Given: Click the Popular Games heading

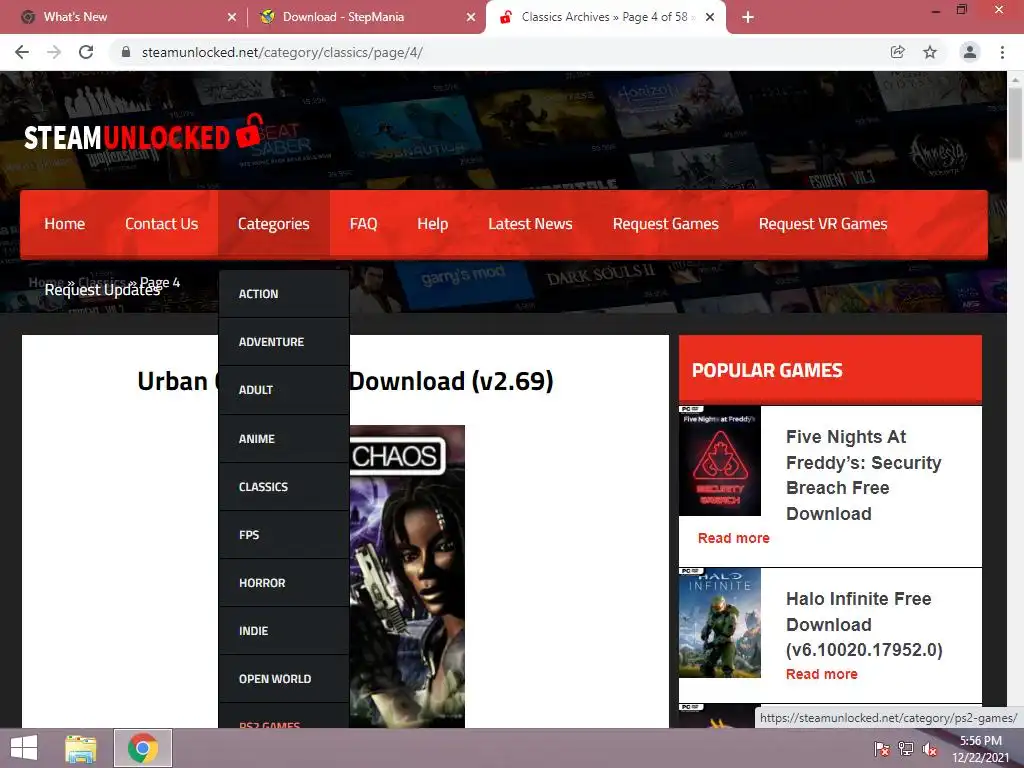Looking at the screenshot, I should [767, 370].
